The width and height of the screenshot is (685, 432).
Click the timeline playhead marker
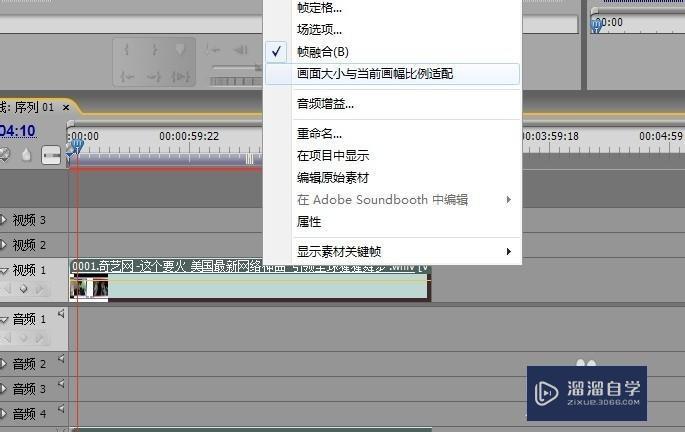point(76,146)
